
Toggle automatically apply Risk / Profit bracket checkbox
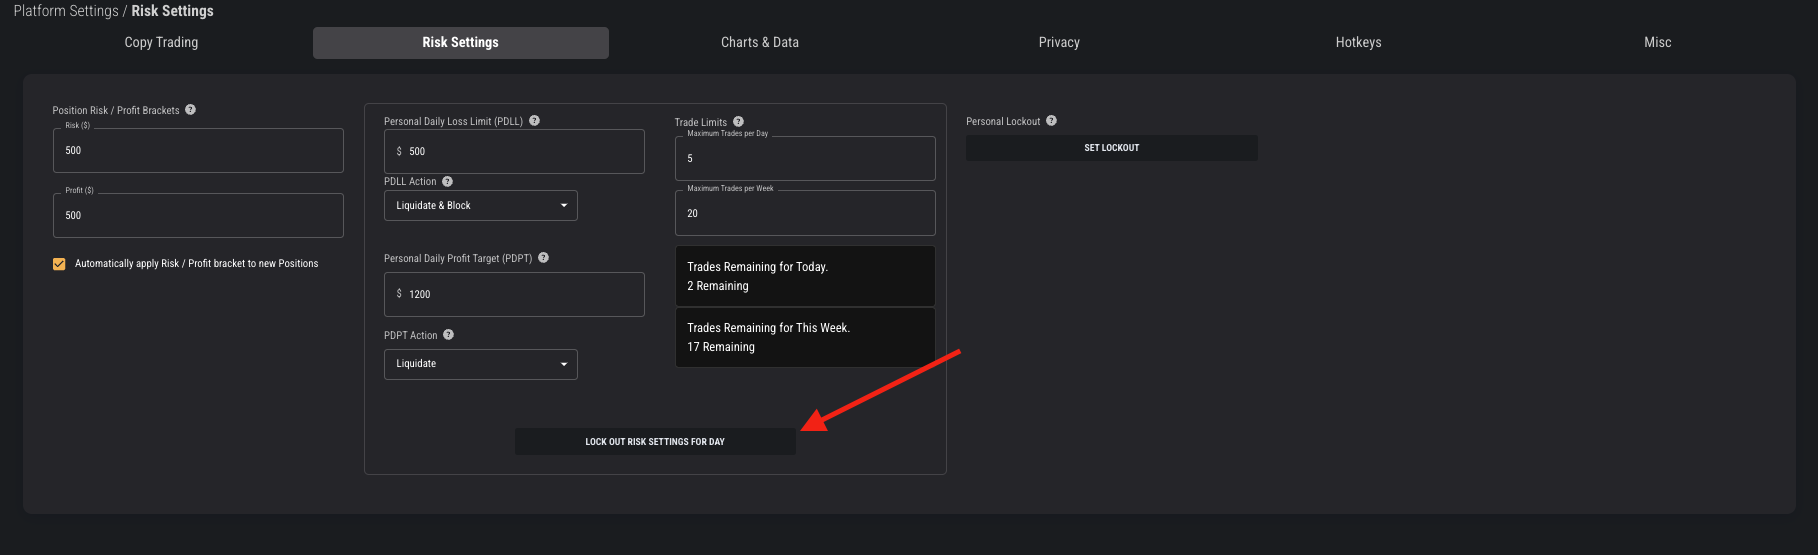click(x=59, y=264)
